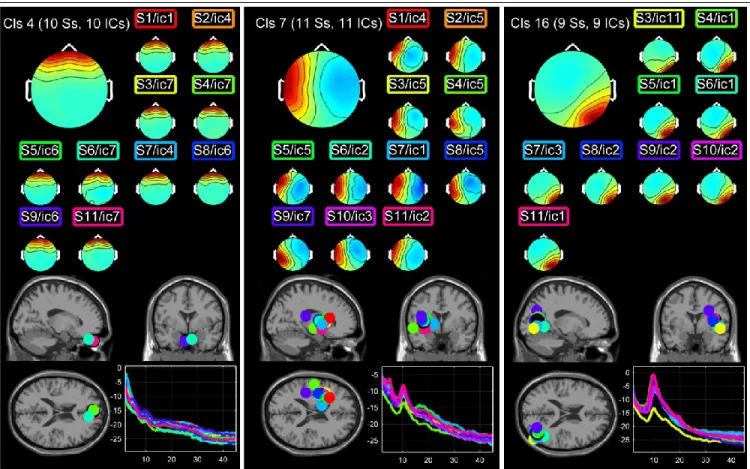The width and height of the screenshot is (750, 469).
Task: Click the Cls 16 axial brain slice
Action: point(564,414)
